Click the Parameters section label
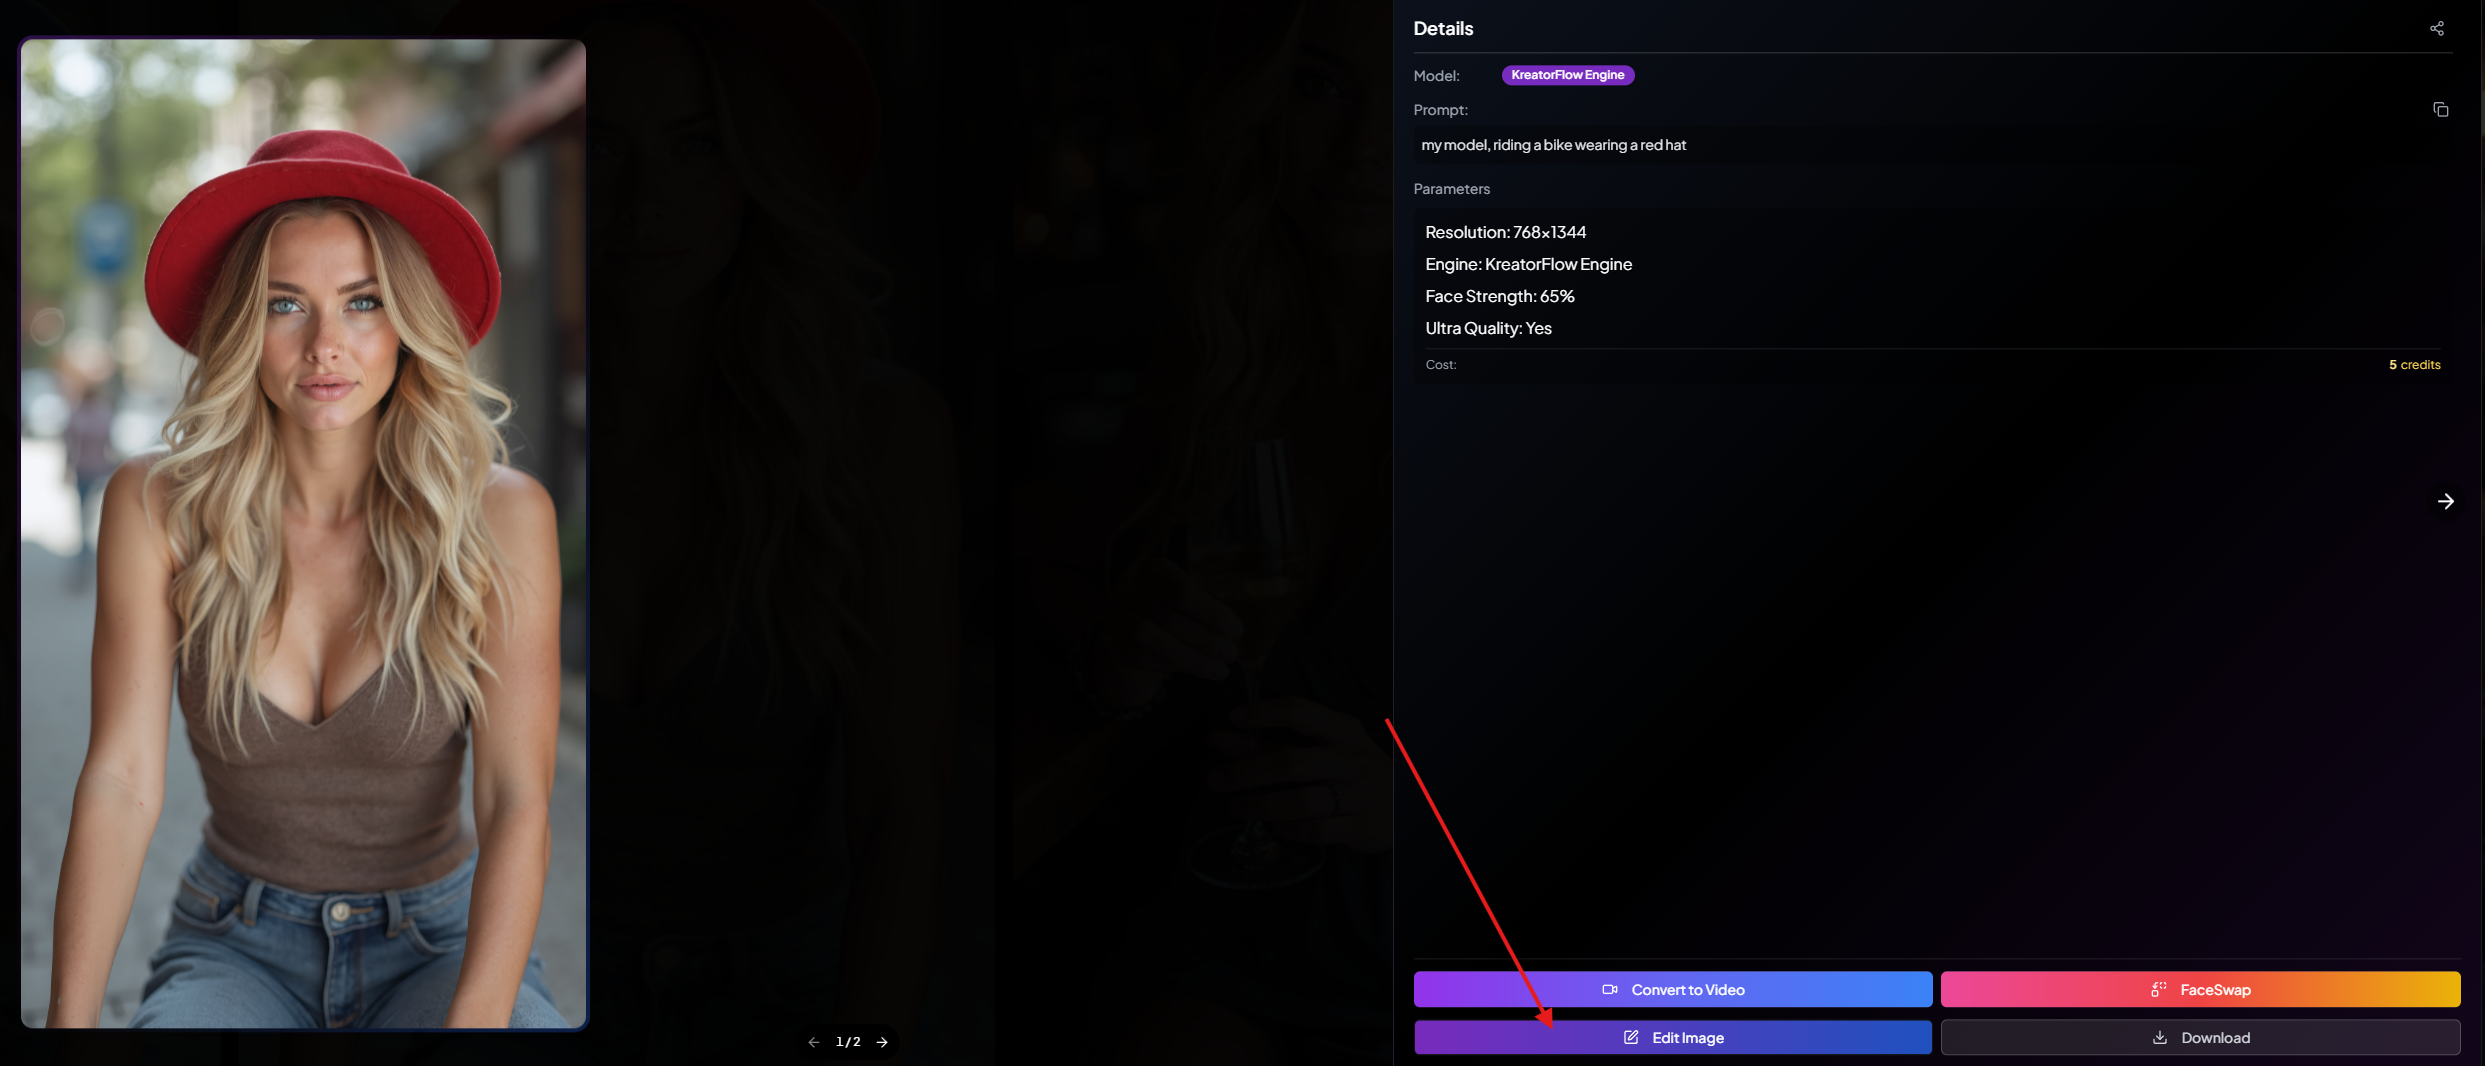 [x=1451, y=189]
